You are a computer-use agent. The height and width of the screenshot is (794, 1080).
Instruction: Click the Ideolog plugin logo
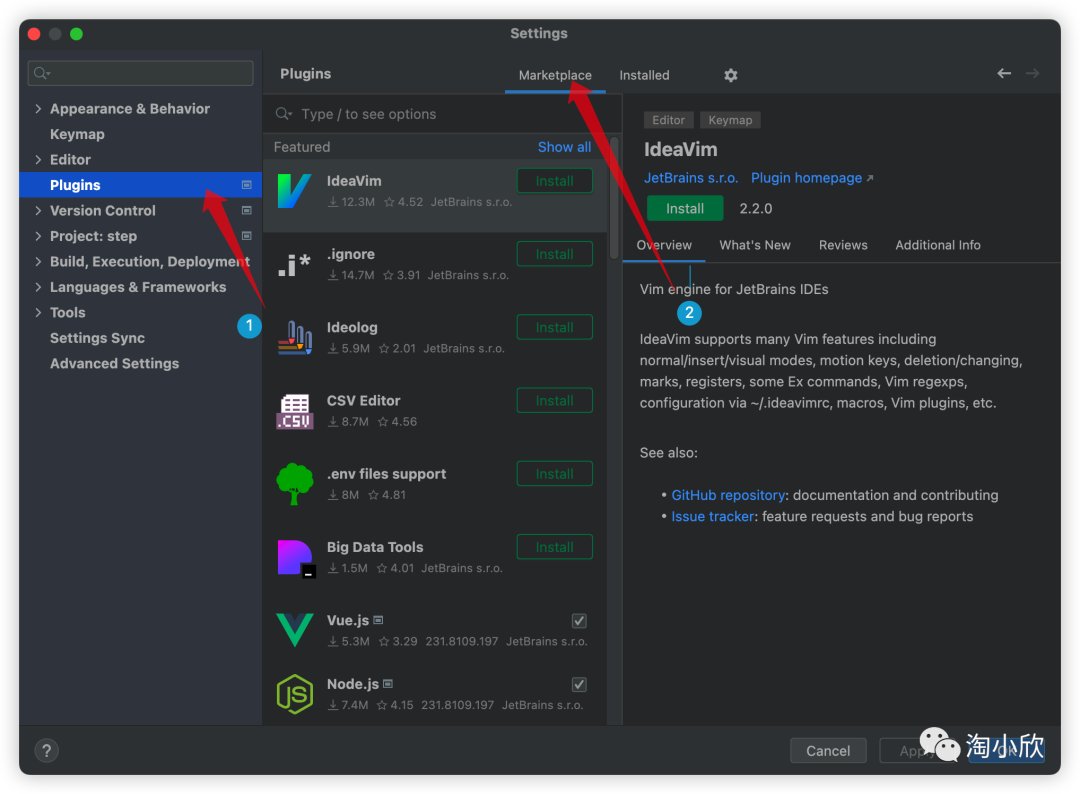click(295, 337)
